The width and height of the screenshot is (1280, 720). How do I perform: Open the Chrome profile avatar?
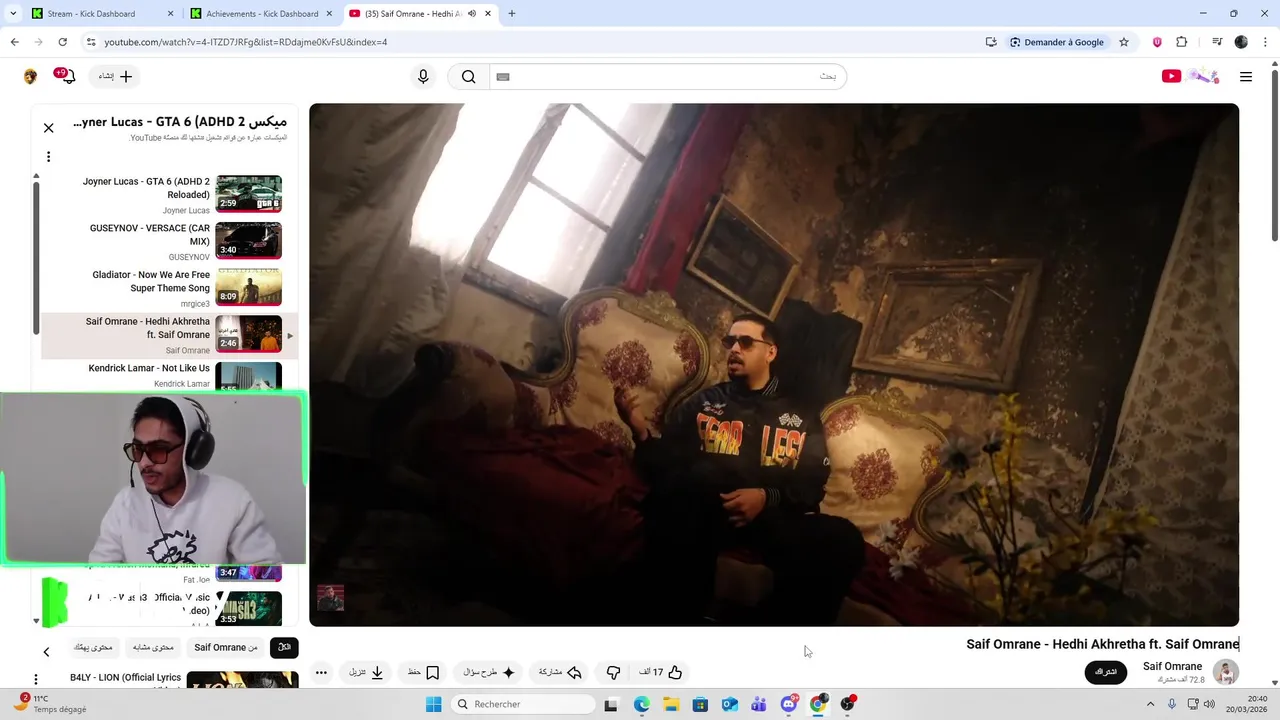[x=1241, y=42]
